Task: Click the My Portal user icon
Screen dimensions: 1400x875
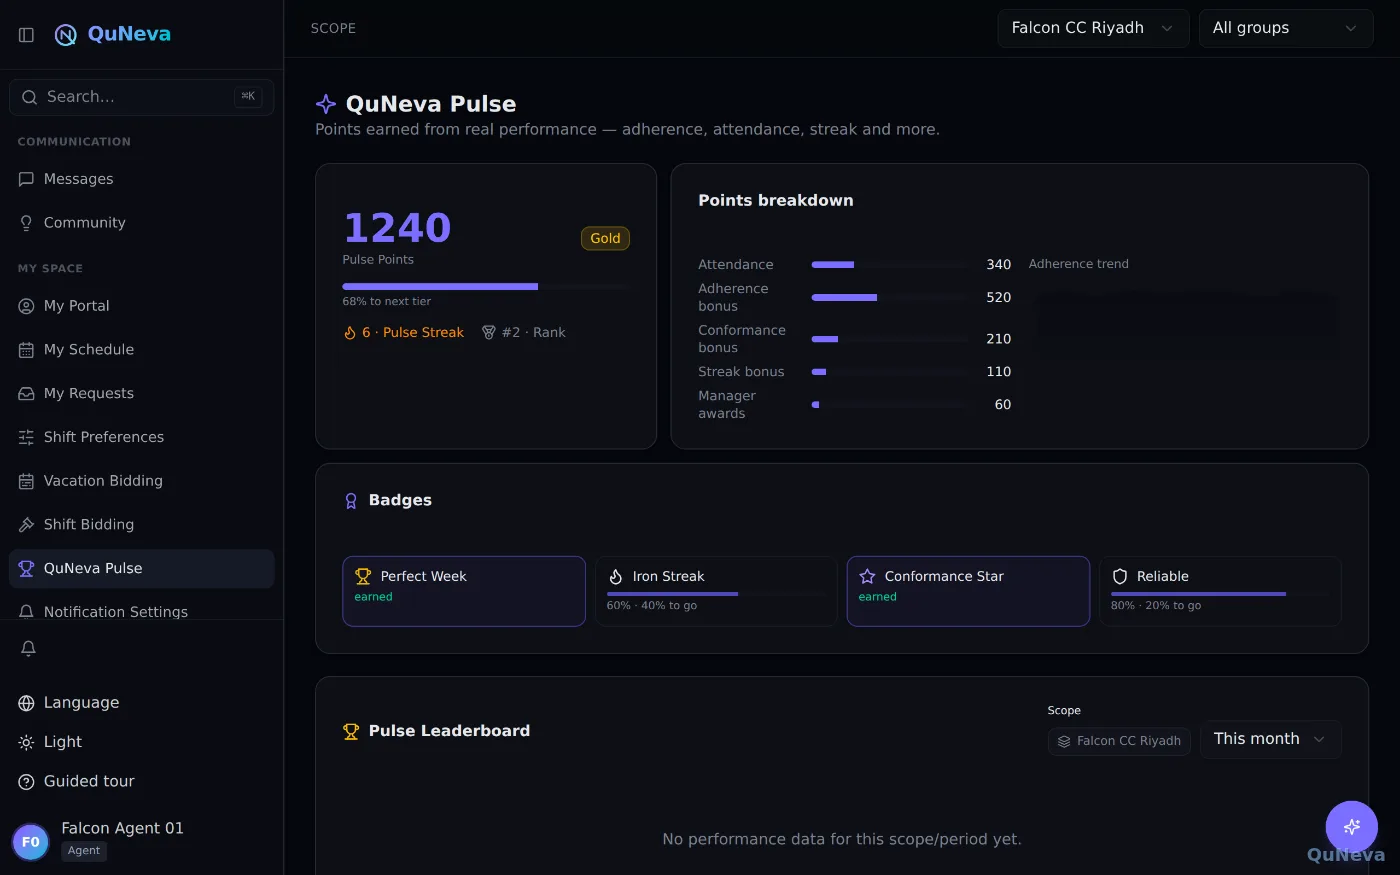Action: (26, 306)
